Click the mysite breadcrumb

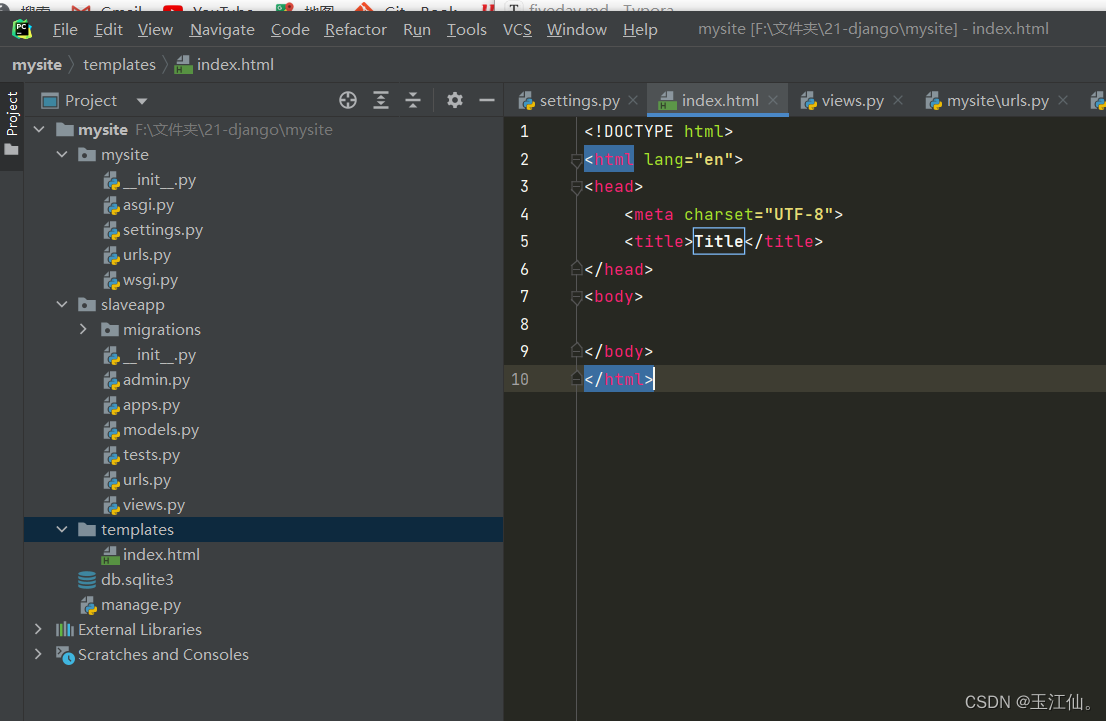(37, 65)
